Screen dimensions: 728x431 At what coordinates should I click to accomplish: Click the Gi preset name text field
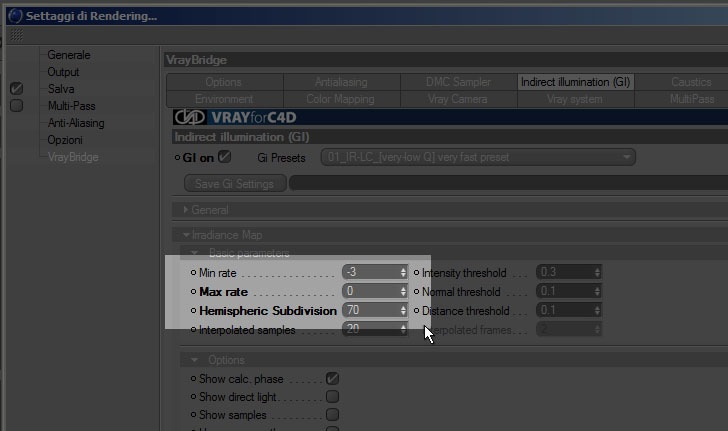(x=508, y=183)
